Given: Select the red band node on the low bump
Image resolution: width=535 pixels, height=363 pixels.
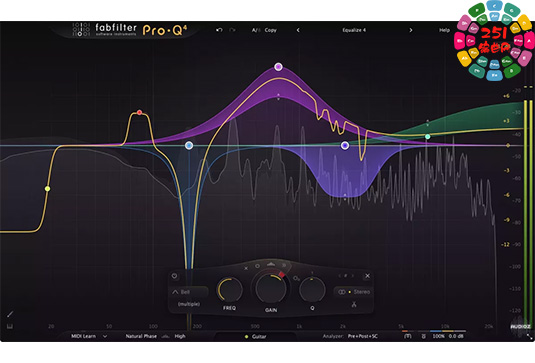Looking at the screenshot, I should coord(139,112).
